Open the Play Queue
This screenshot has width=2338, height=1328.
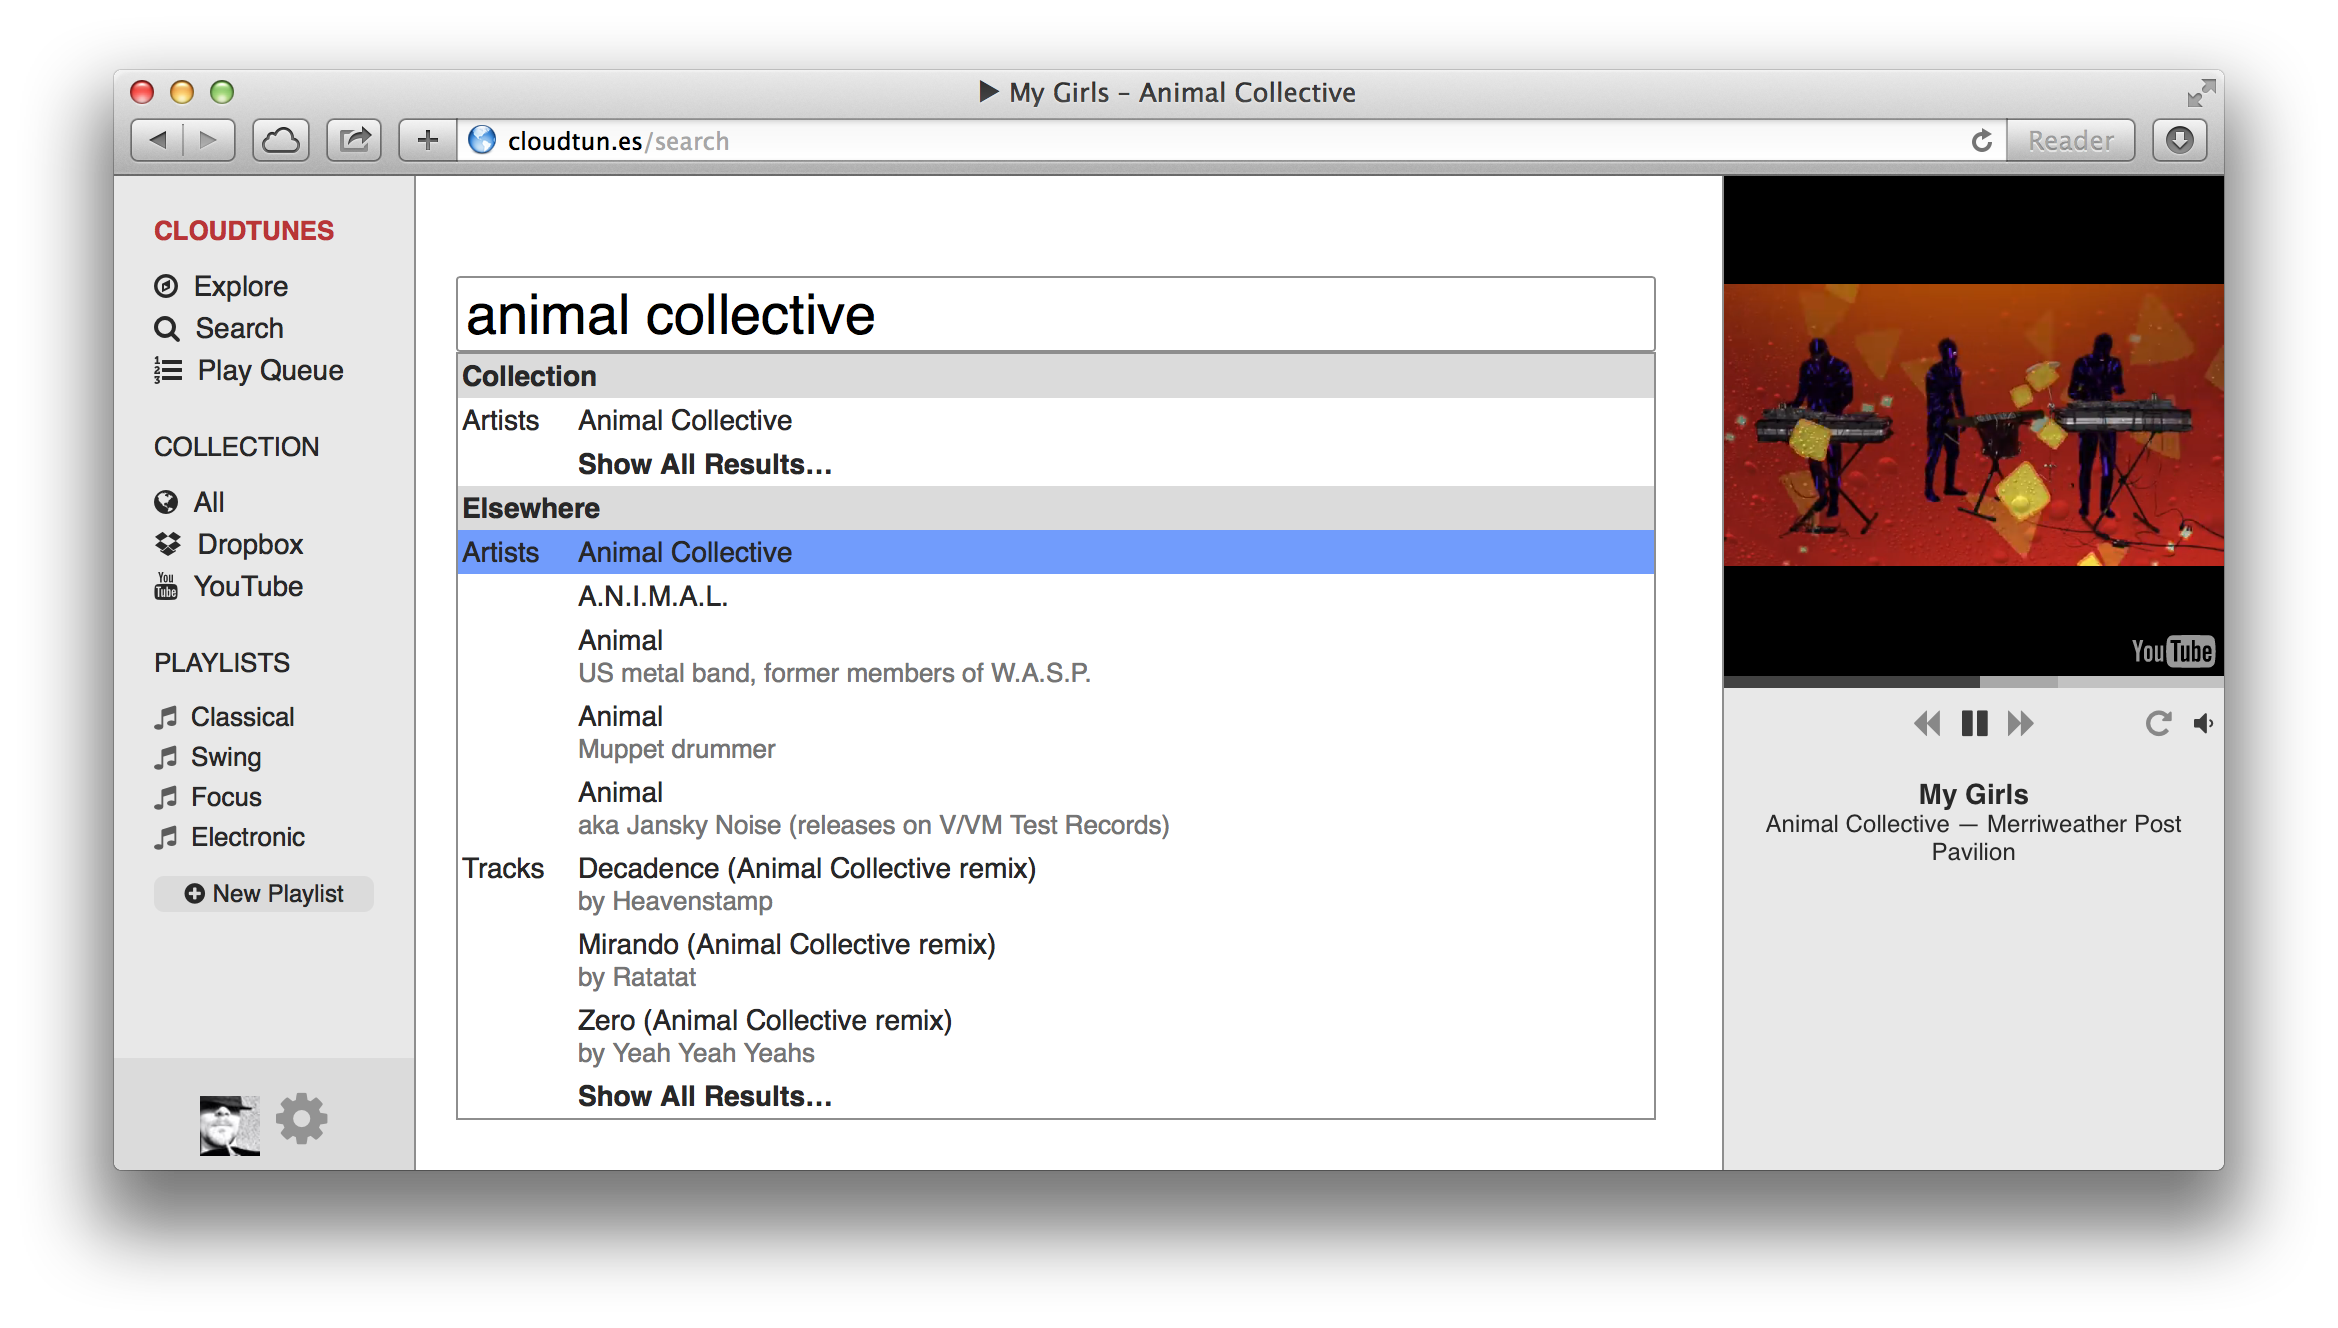[268, 370]
